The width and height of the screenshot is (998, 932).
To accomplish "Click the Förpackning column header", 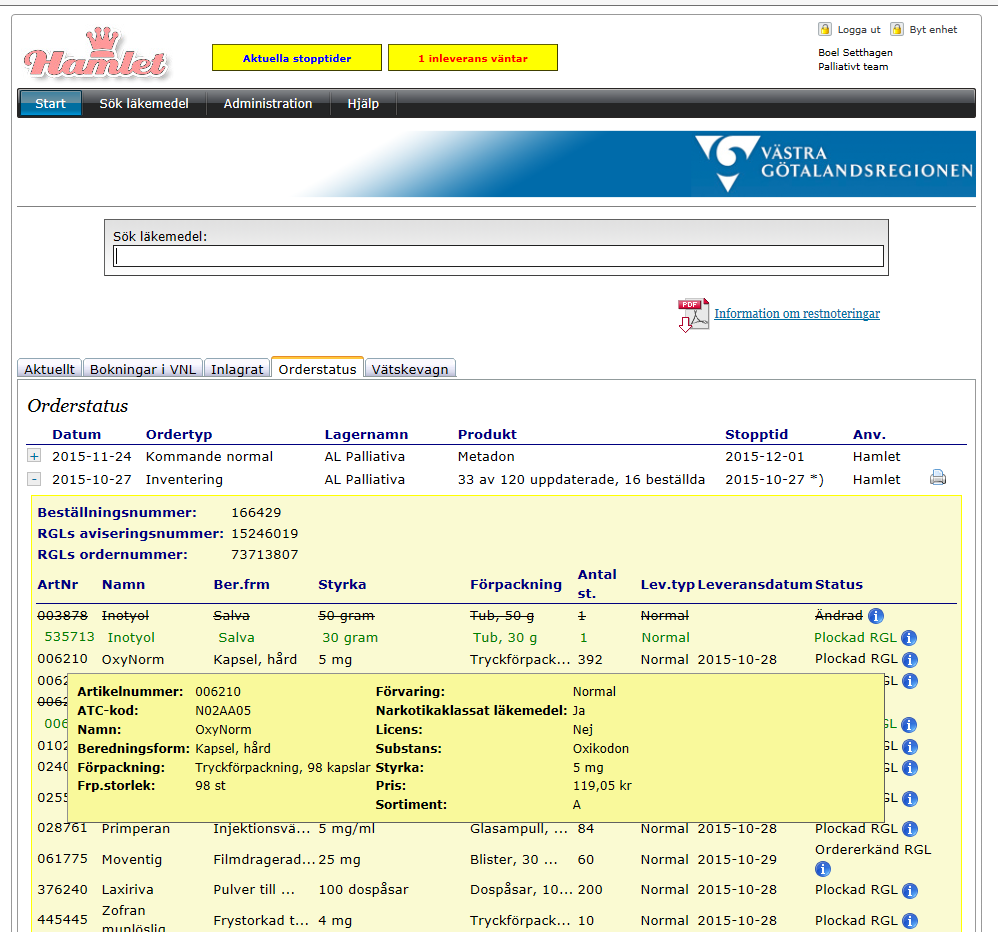I will click(x=516, y=584).
